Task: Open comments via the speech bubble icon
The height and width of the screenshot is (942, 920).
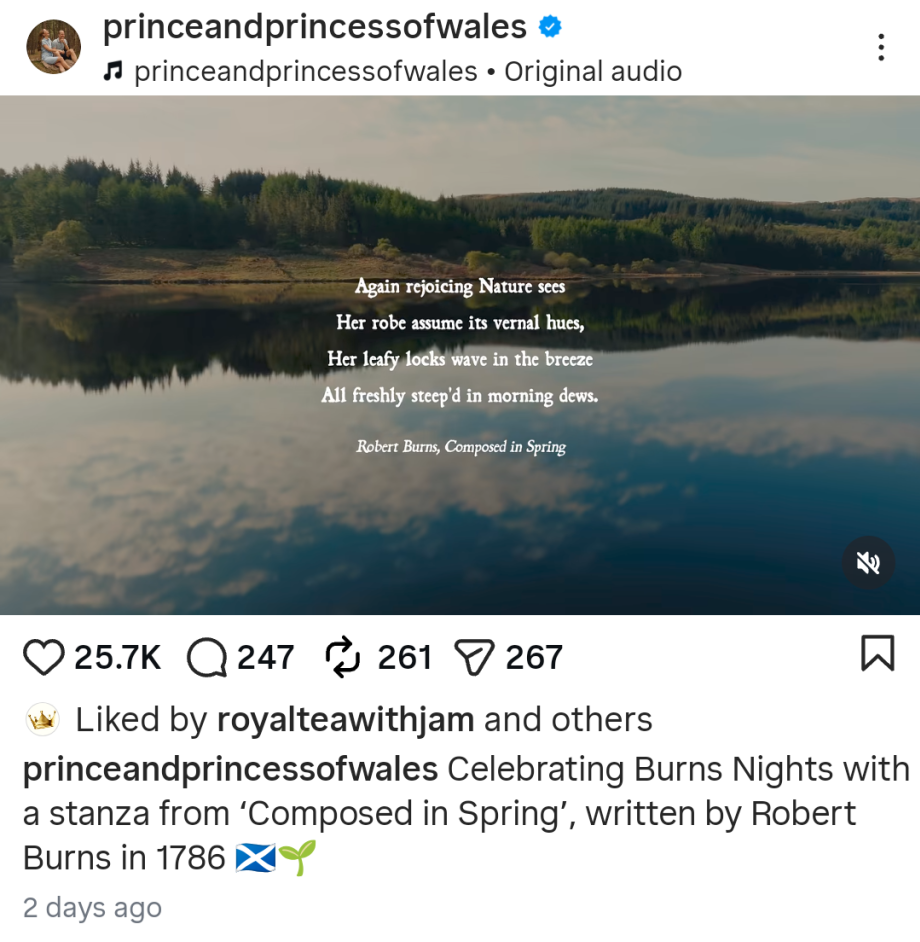Action: pos(207,657)
